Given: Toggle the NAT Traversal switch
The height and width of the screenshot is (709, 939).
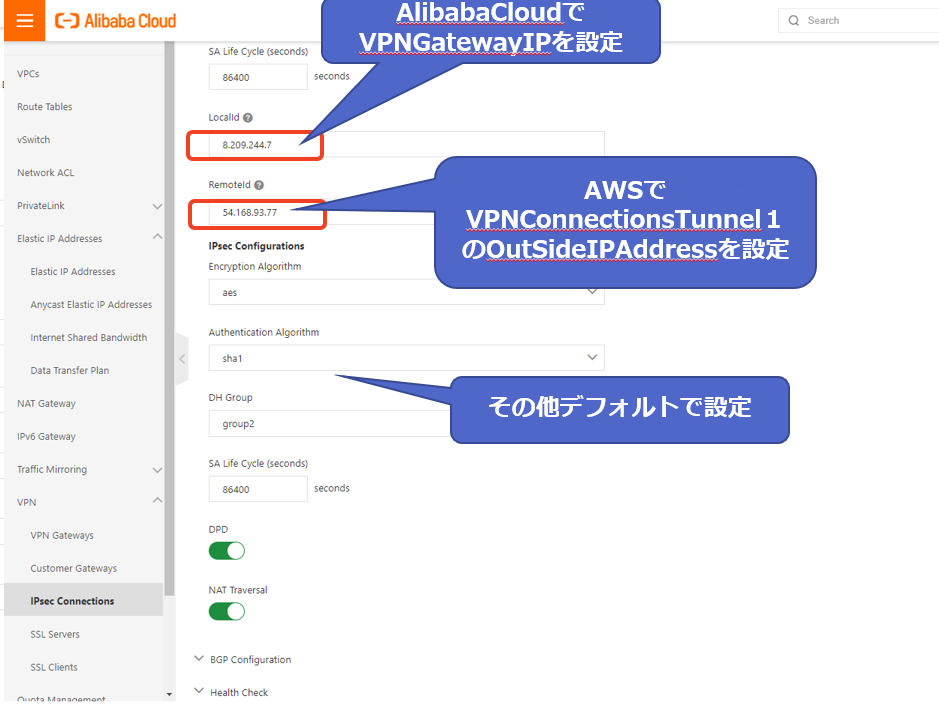Looking at the screenshot, I should [x=226, y=611].
